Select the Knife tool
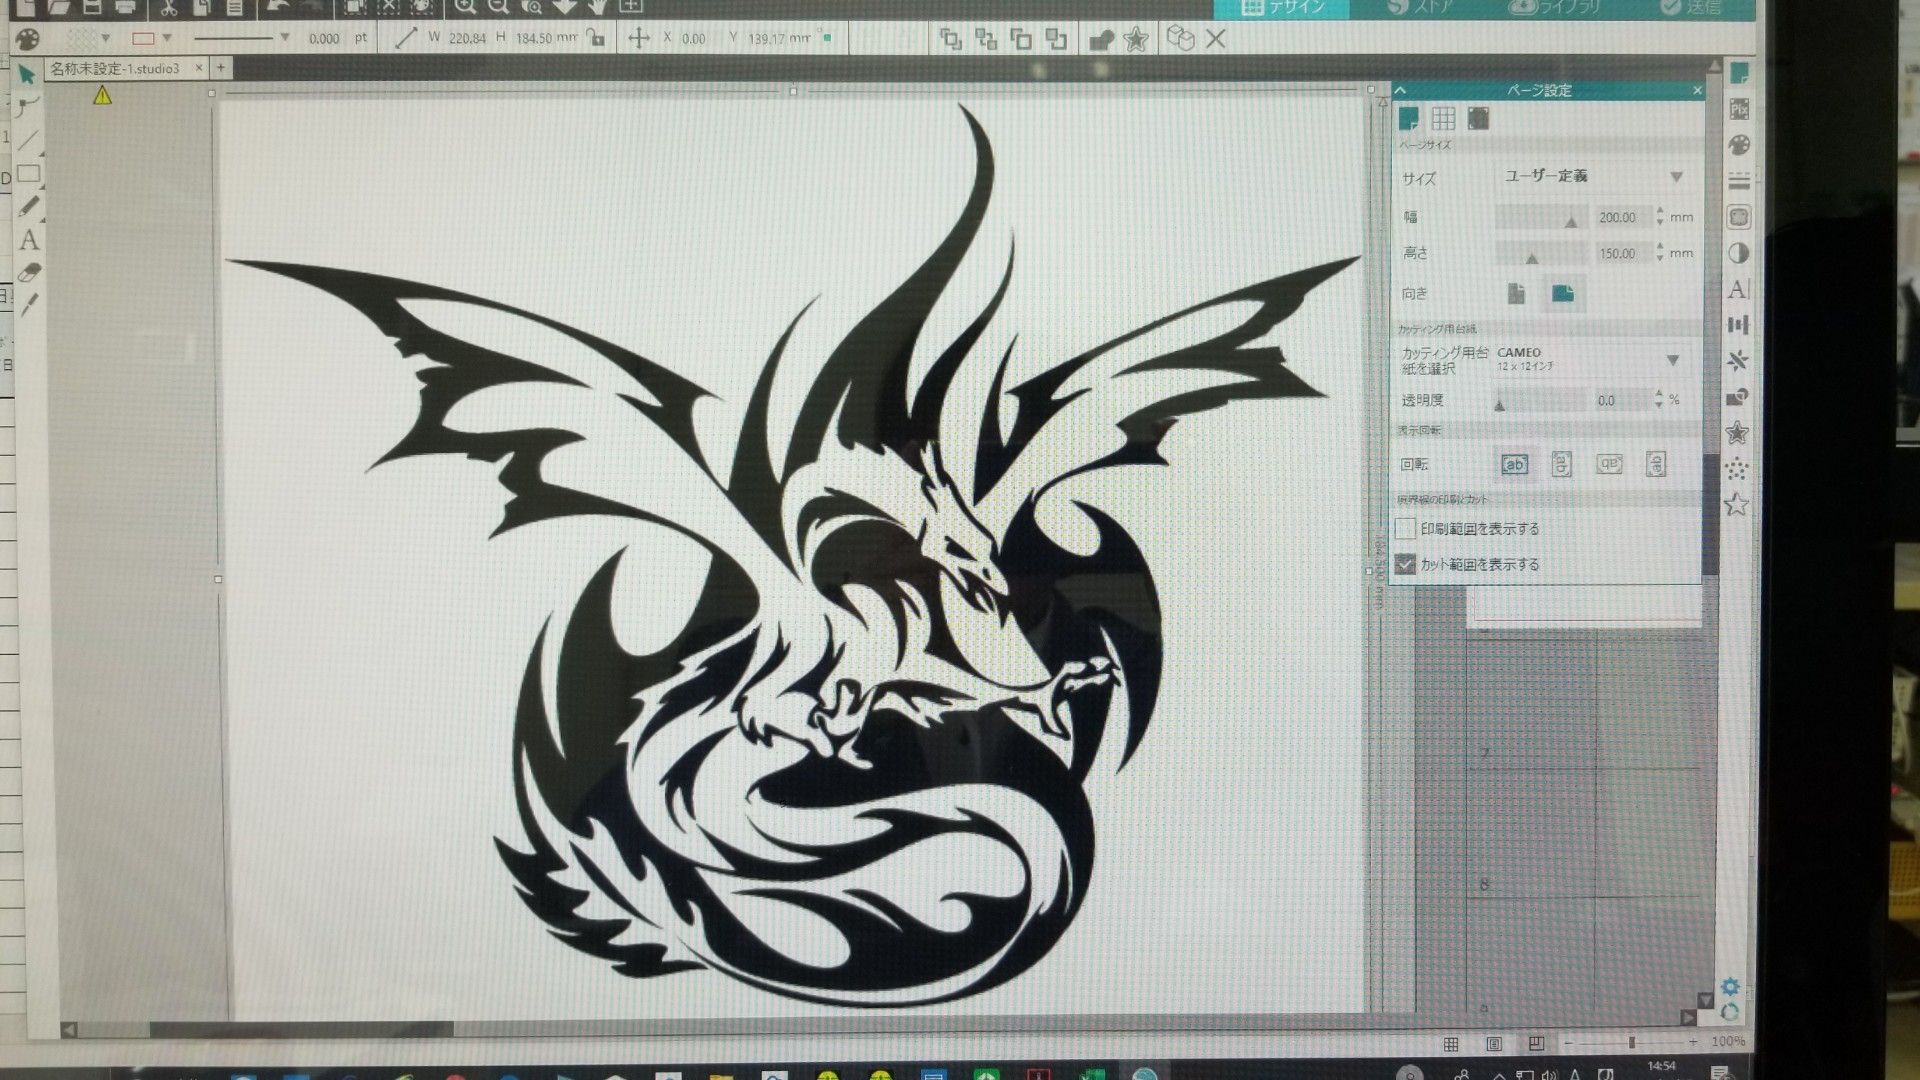The height and width of the screenshot is (1080, 1920). (x=29, y=304)
